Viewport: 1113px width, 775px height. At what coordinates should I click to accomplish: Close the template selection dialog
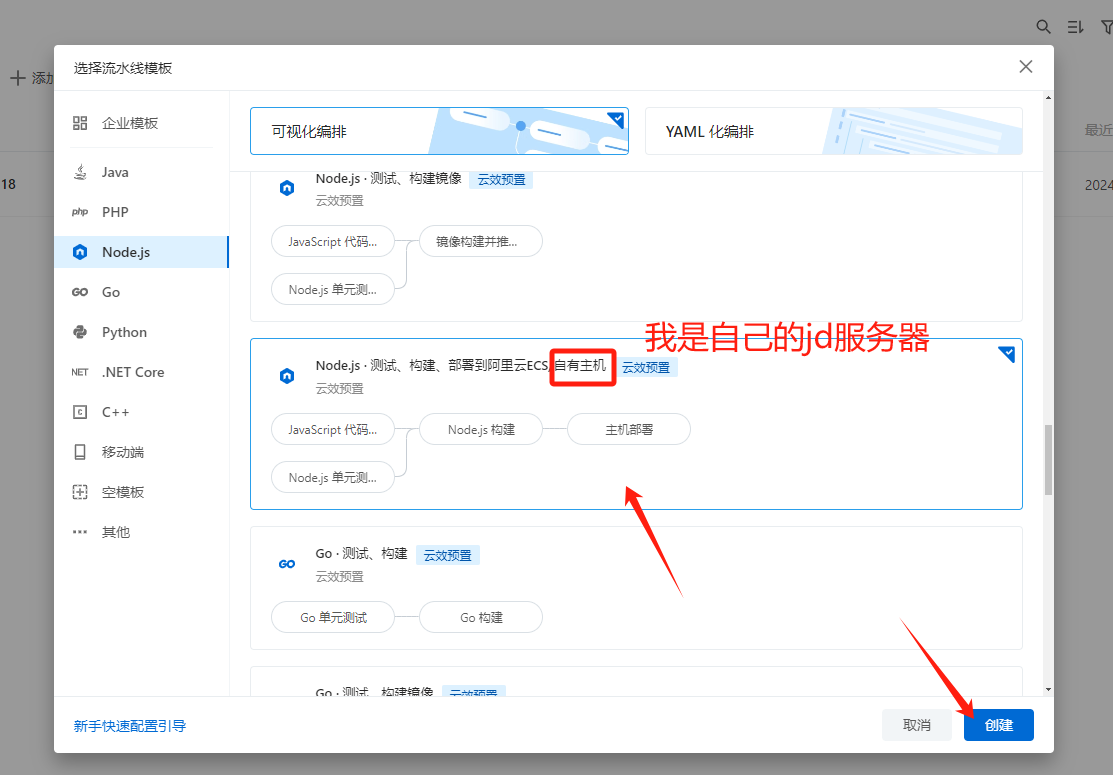coord(1025,67)
